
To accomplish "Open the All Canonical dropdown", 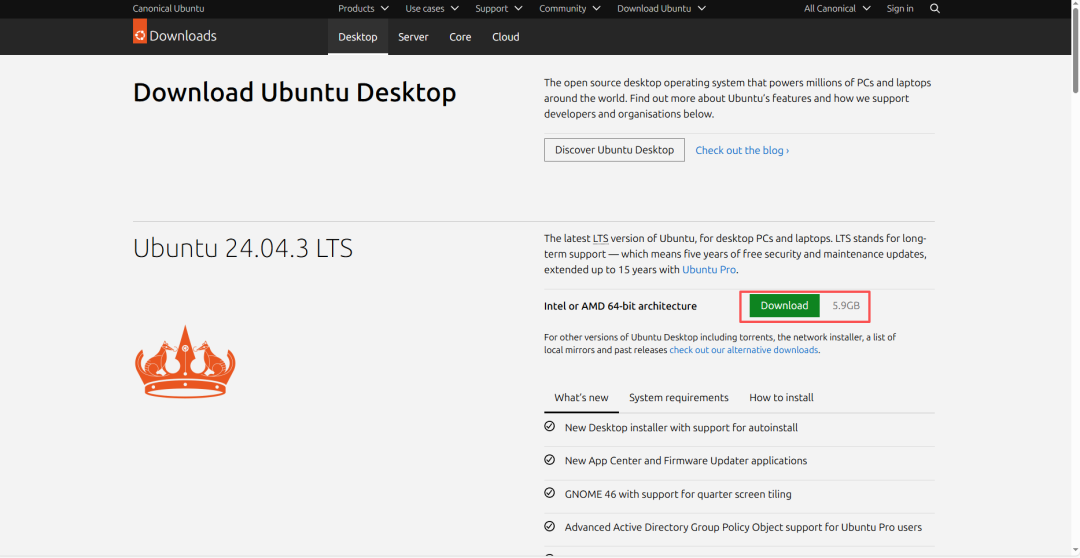I will (x=837, y=9).
